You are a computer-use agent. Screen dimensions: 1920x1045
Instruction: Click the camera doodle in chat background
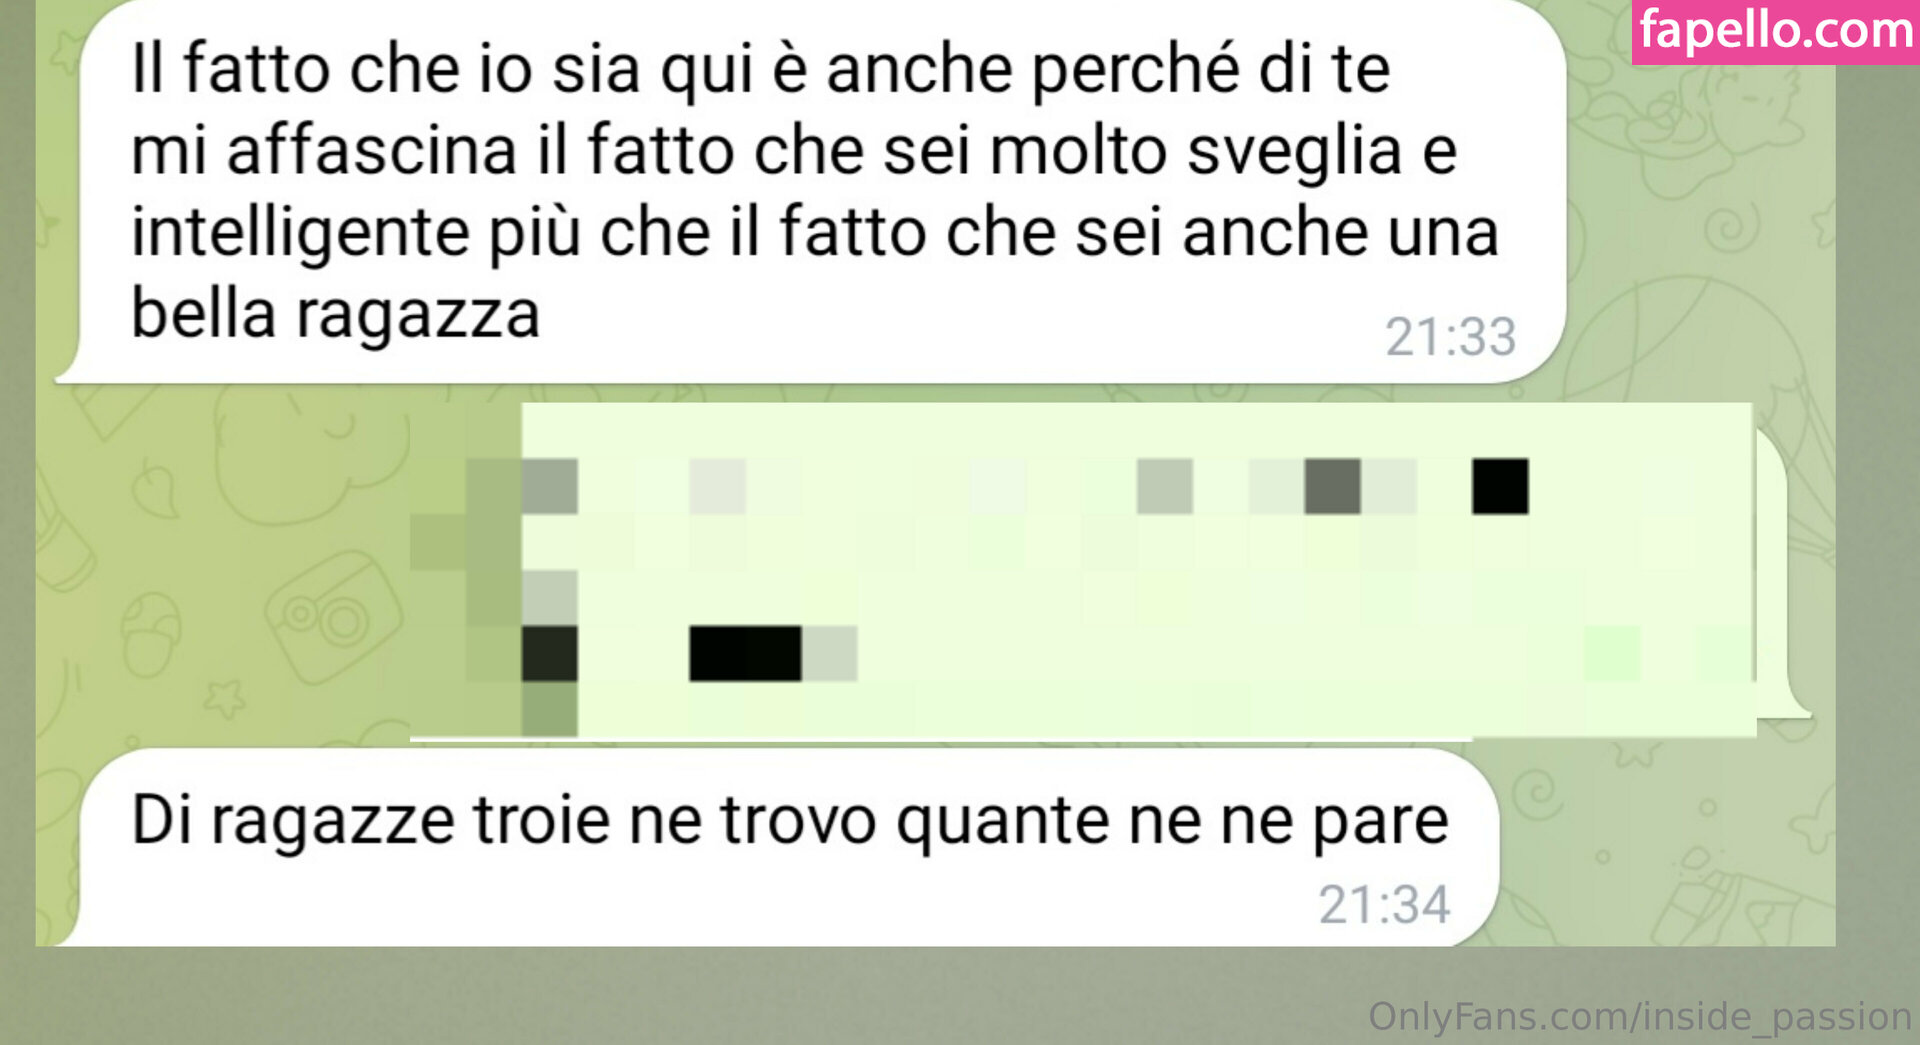(333, 617)
